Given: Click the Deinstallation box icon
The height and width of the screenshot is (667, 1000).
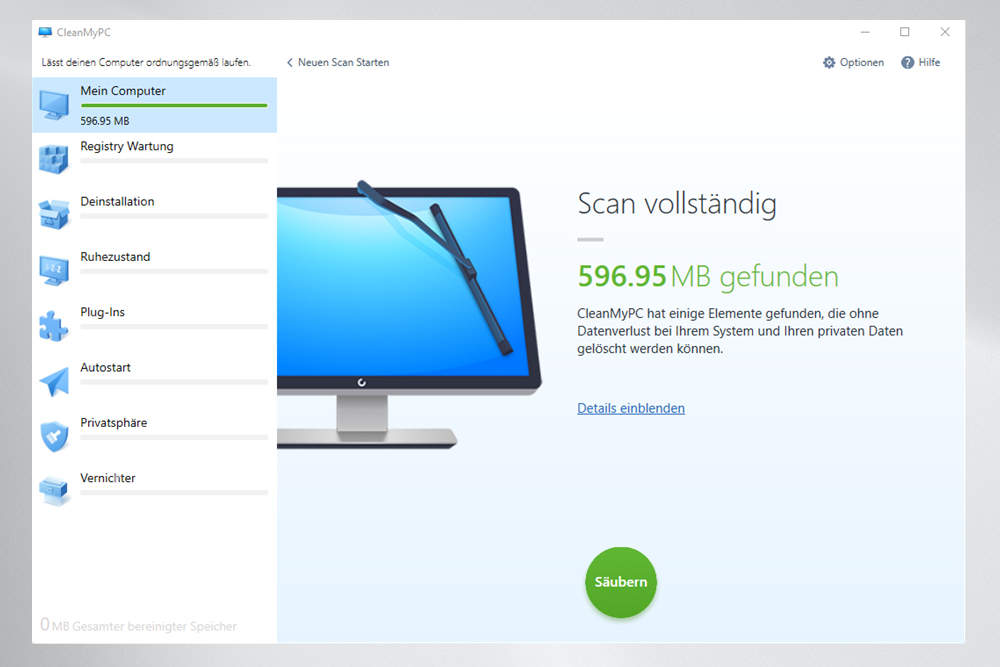Looking at the screenshot, I should coord(54,214).
